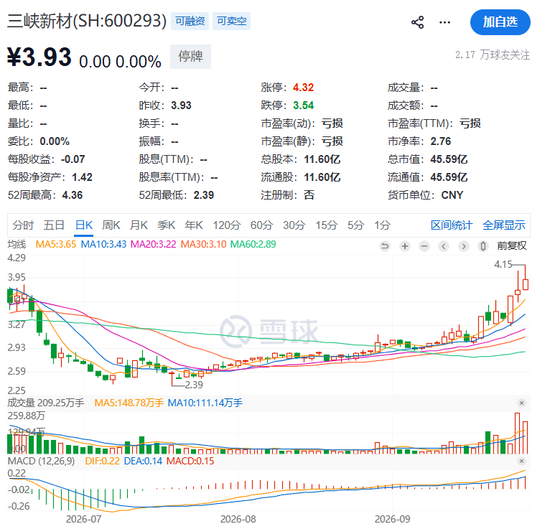Click the MA30:3.10 moving average label
Image resolution: width=550 pixels, height=529 pixels.
[203, 244]
